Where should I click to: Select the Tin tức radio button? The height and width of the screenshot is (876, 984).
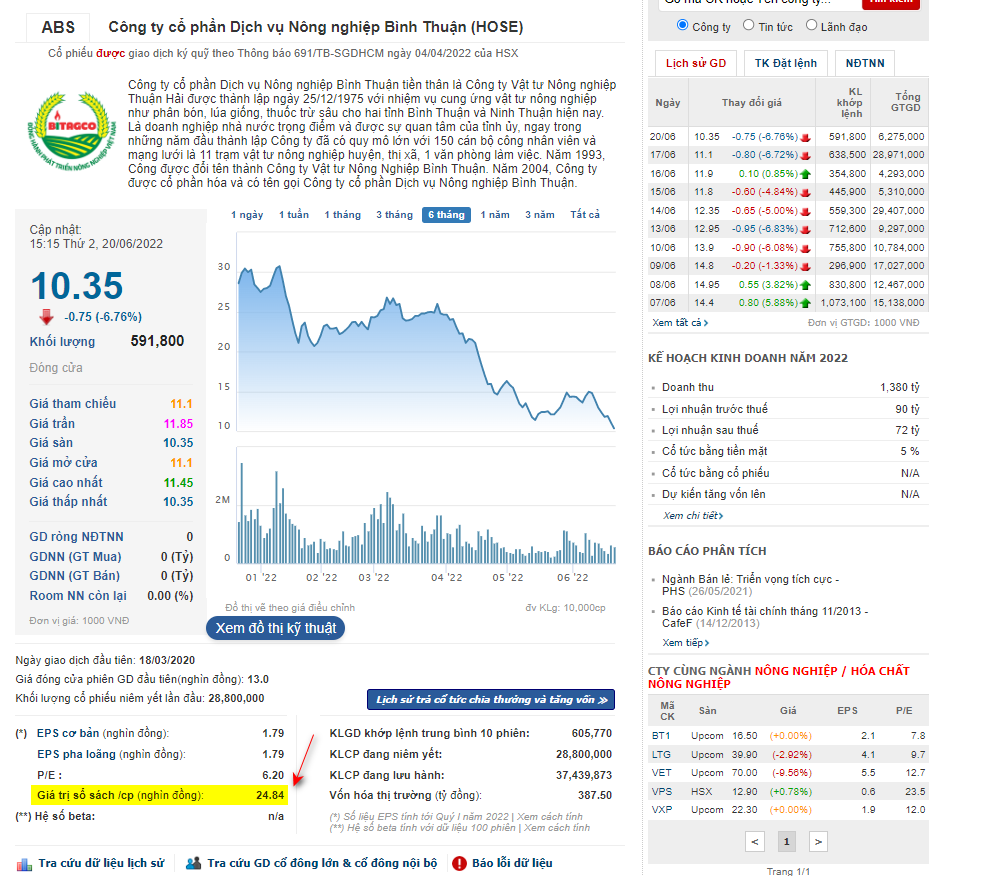point(749,25)
